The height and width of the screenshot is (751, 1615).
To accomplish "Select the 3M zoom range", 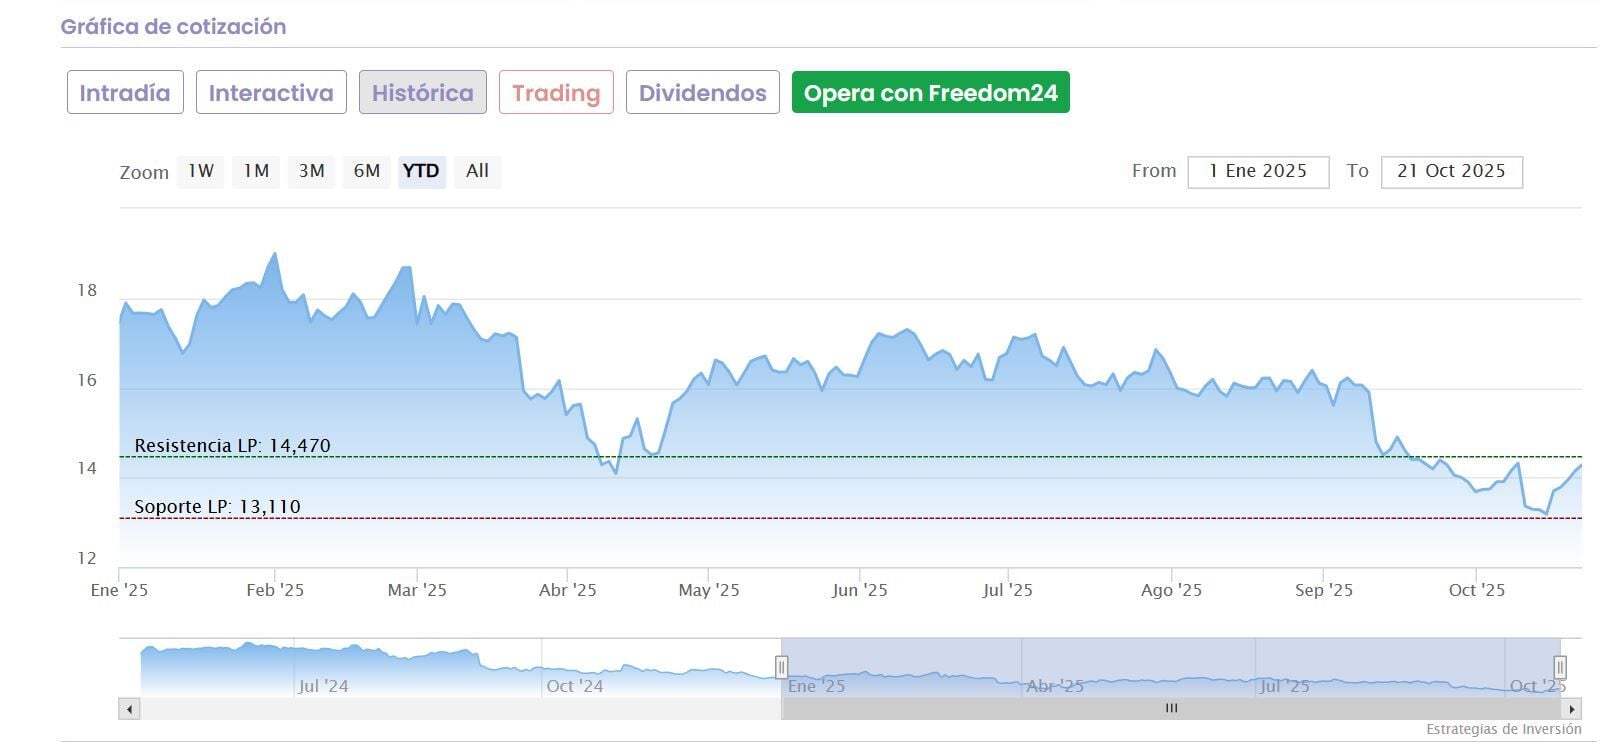I will point(311,171).
